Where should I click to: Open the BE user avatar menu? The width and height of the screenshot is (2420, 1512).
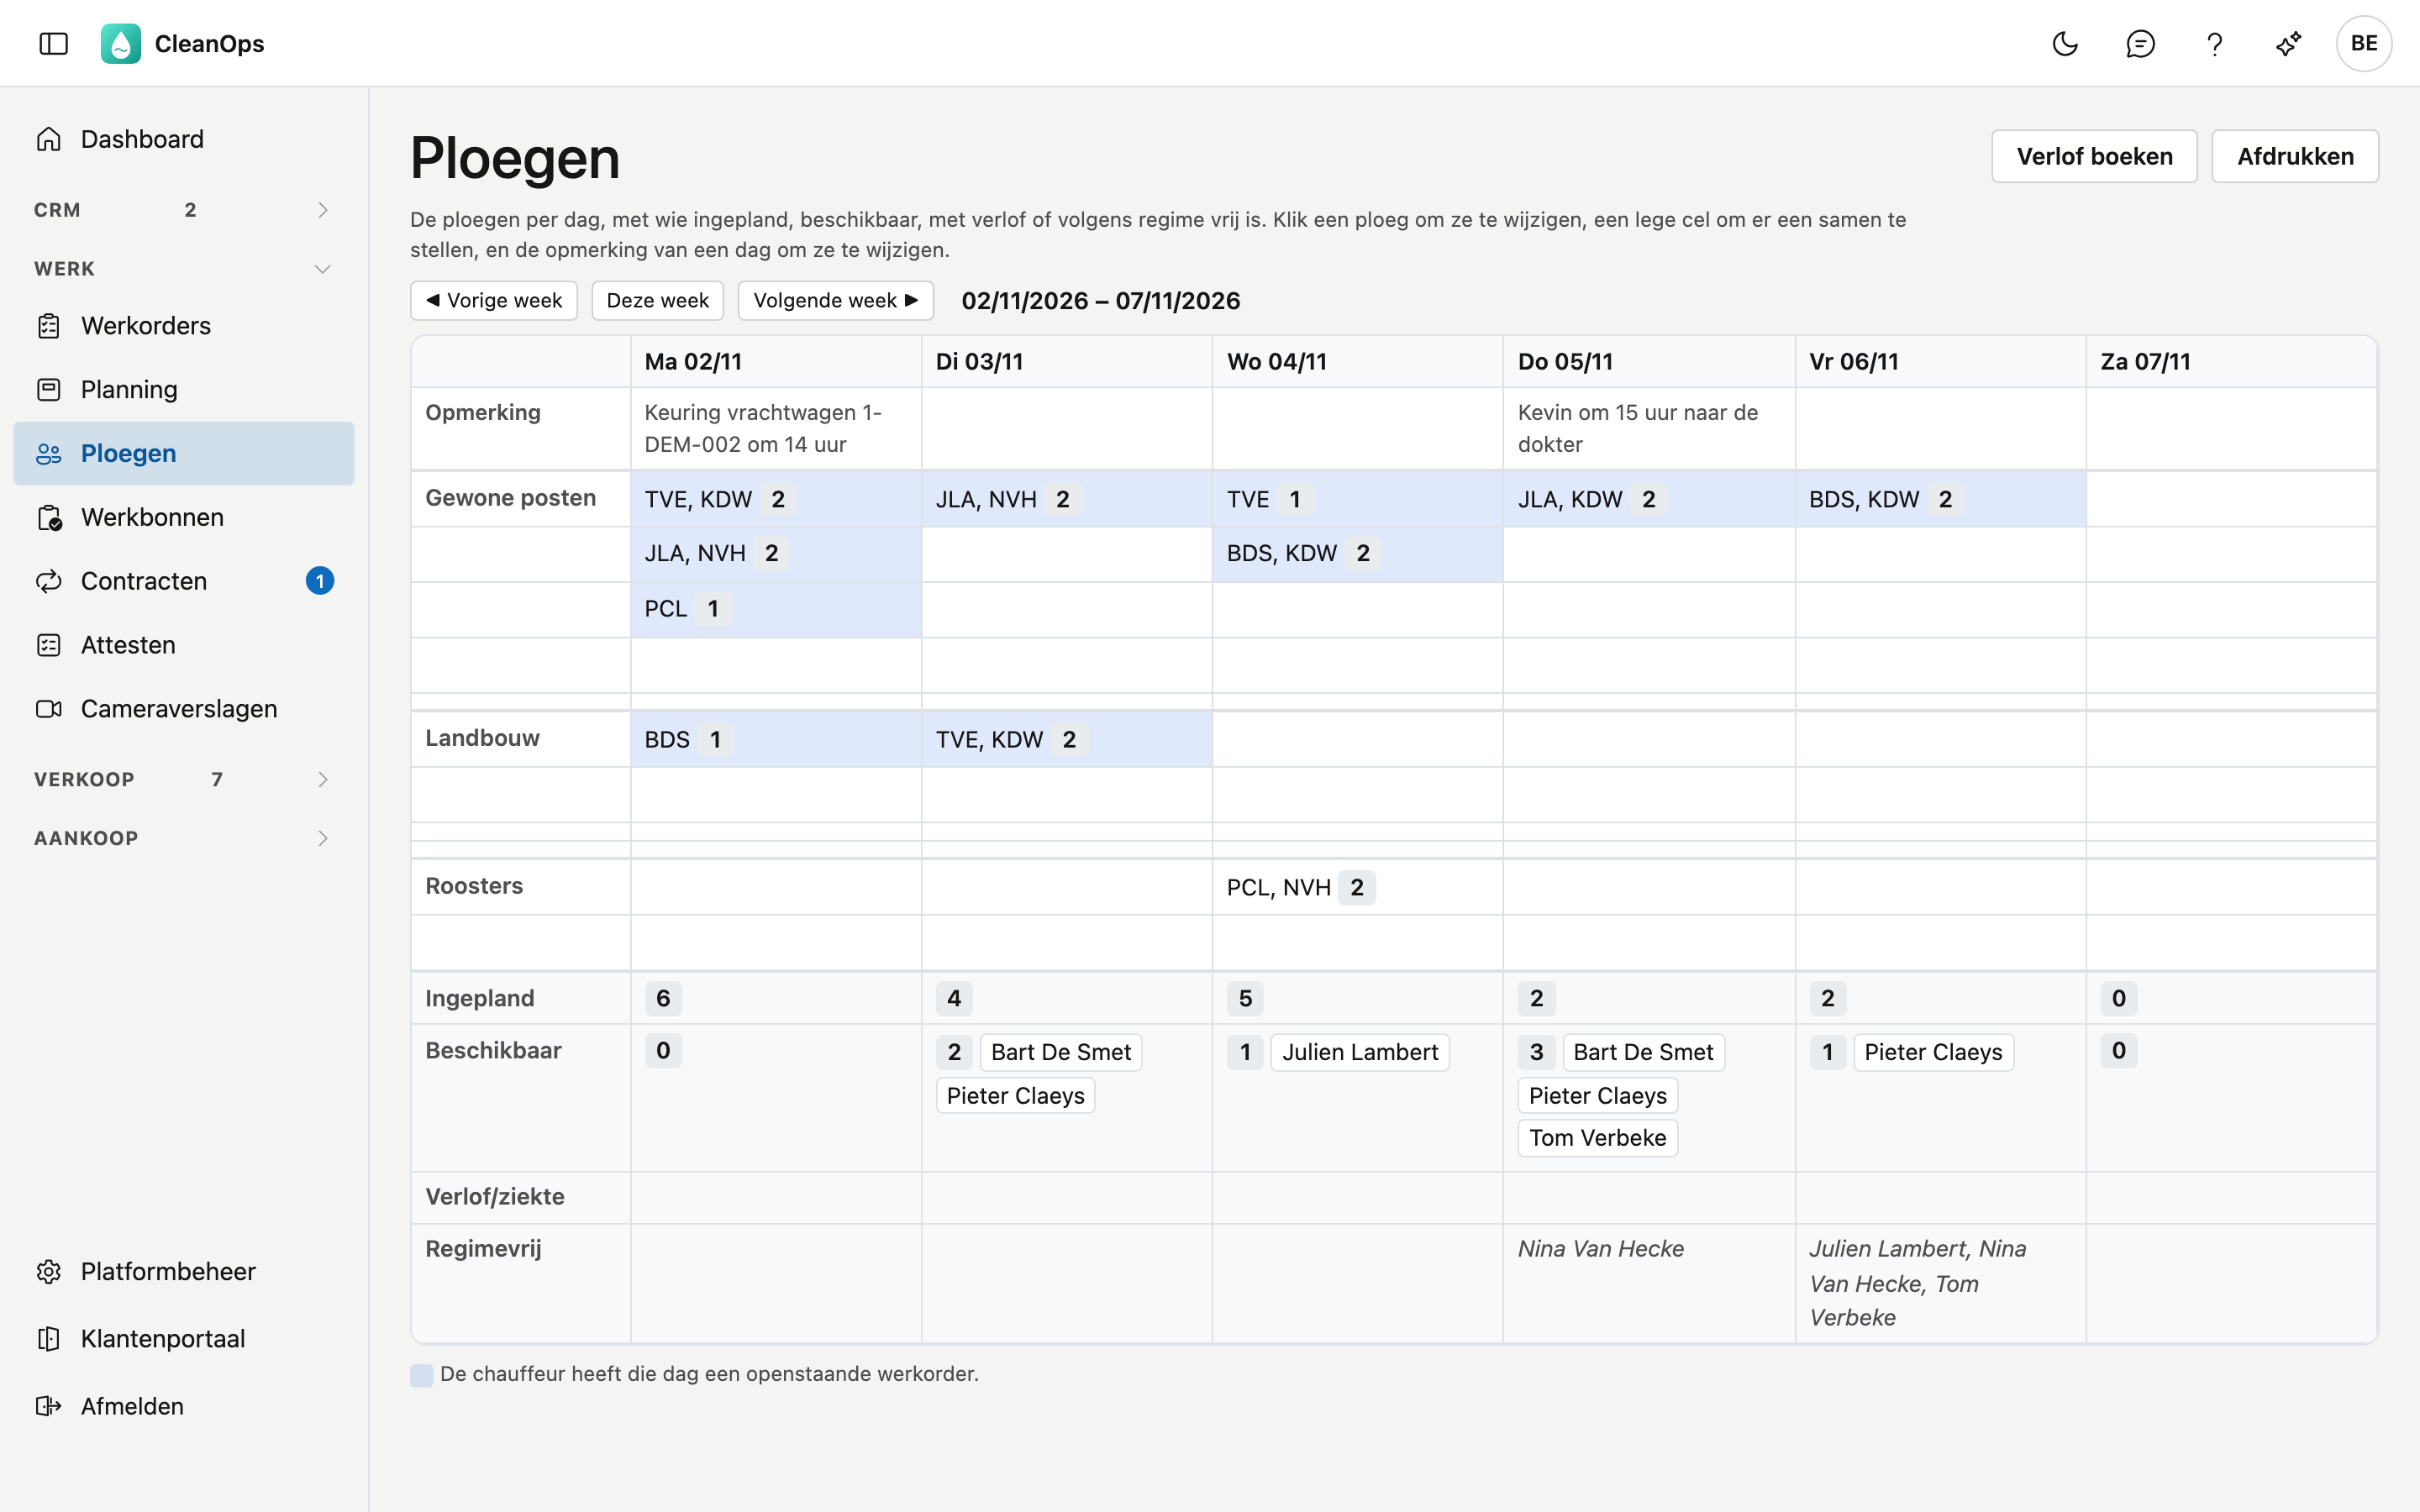tap(2364, 43)
